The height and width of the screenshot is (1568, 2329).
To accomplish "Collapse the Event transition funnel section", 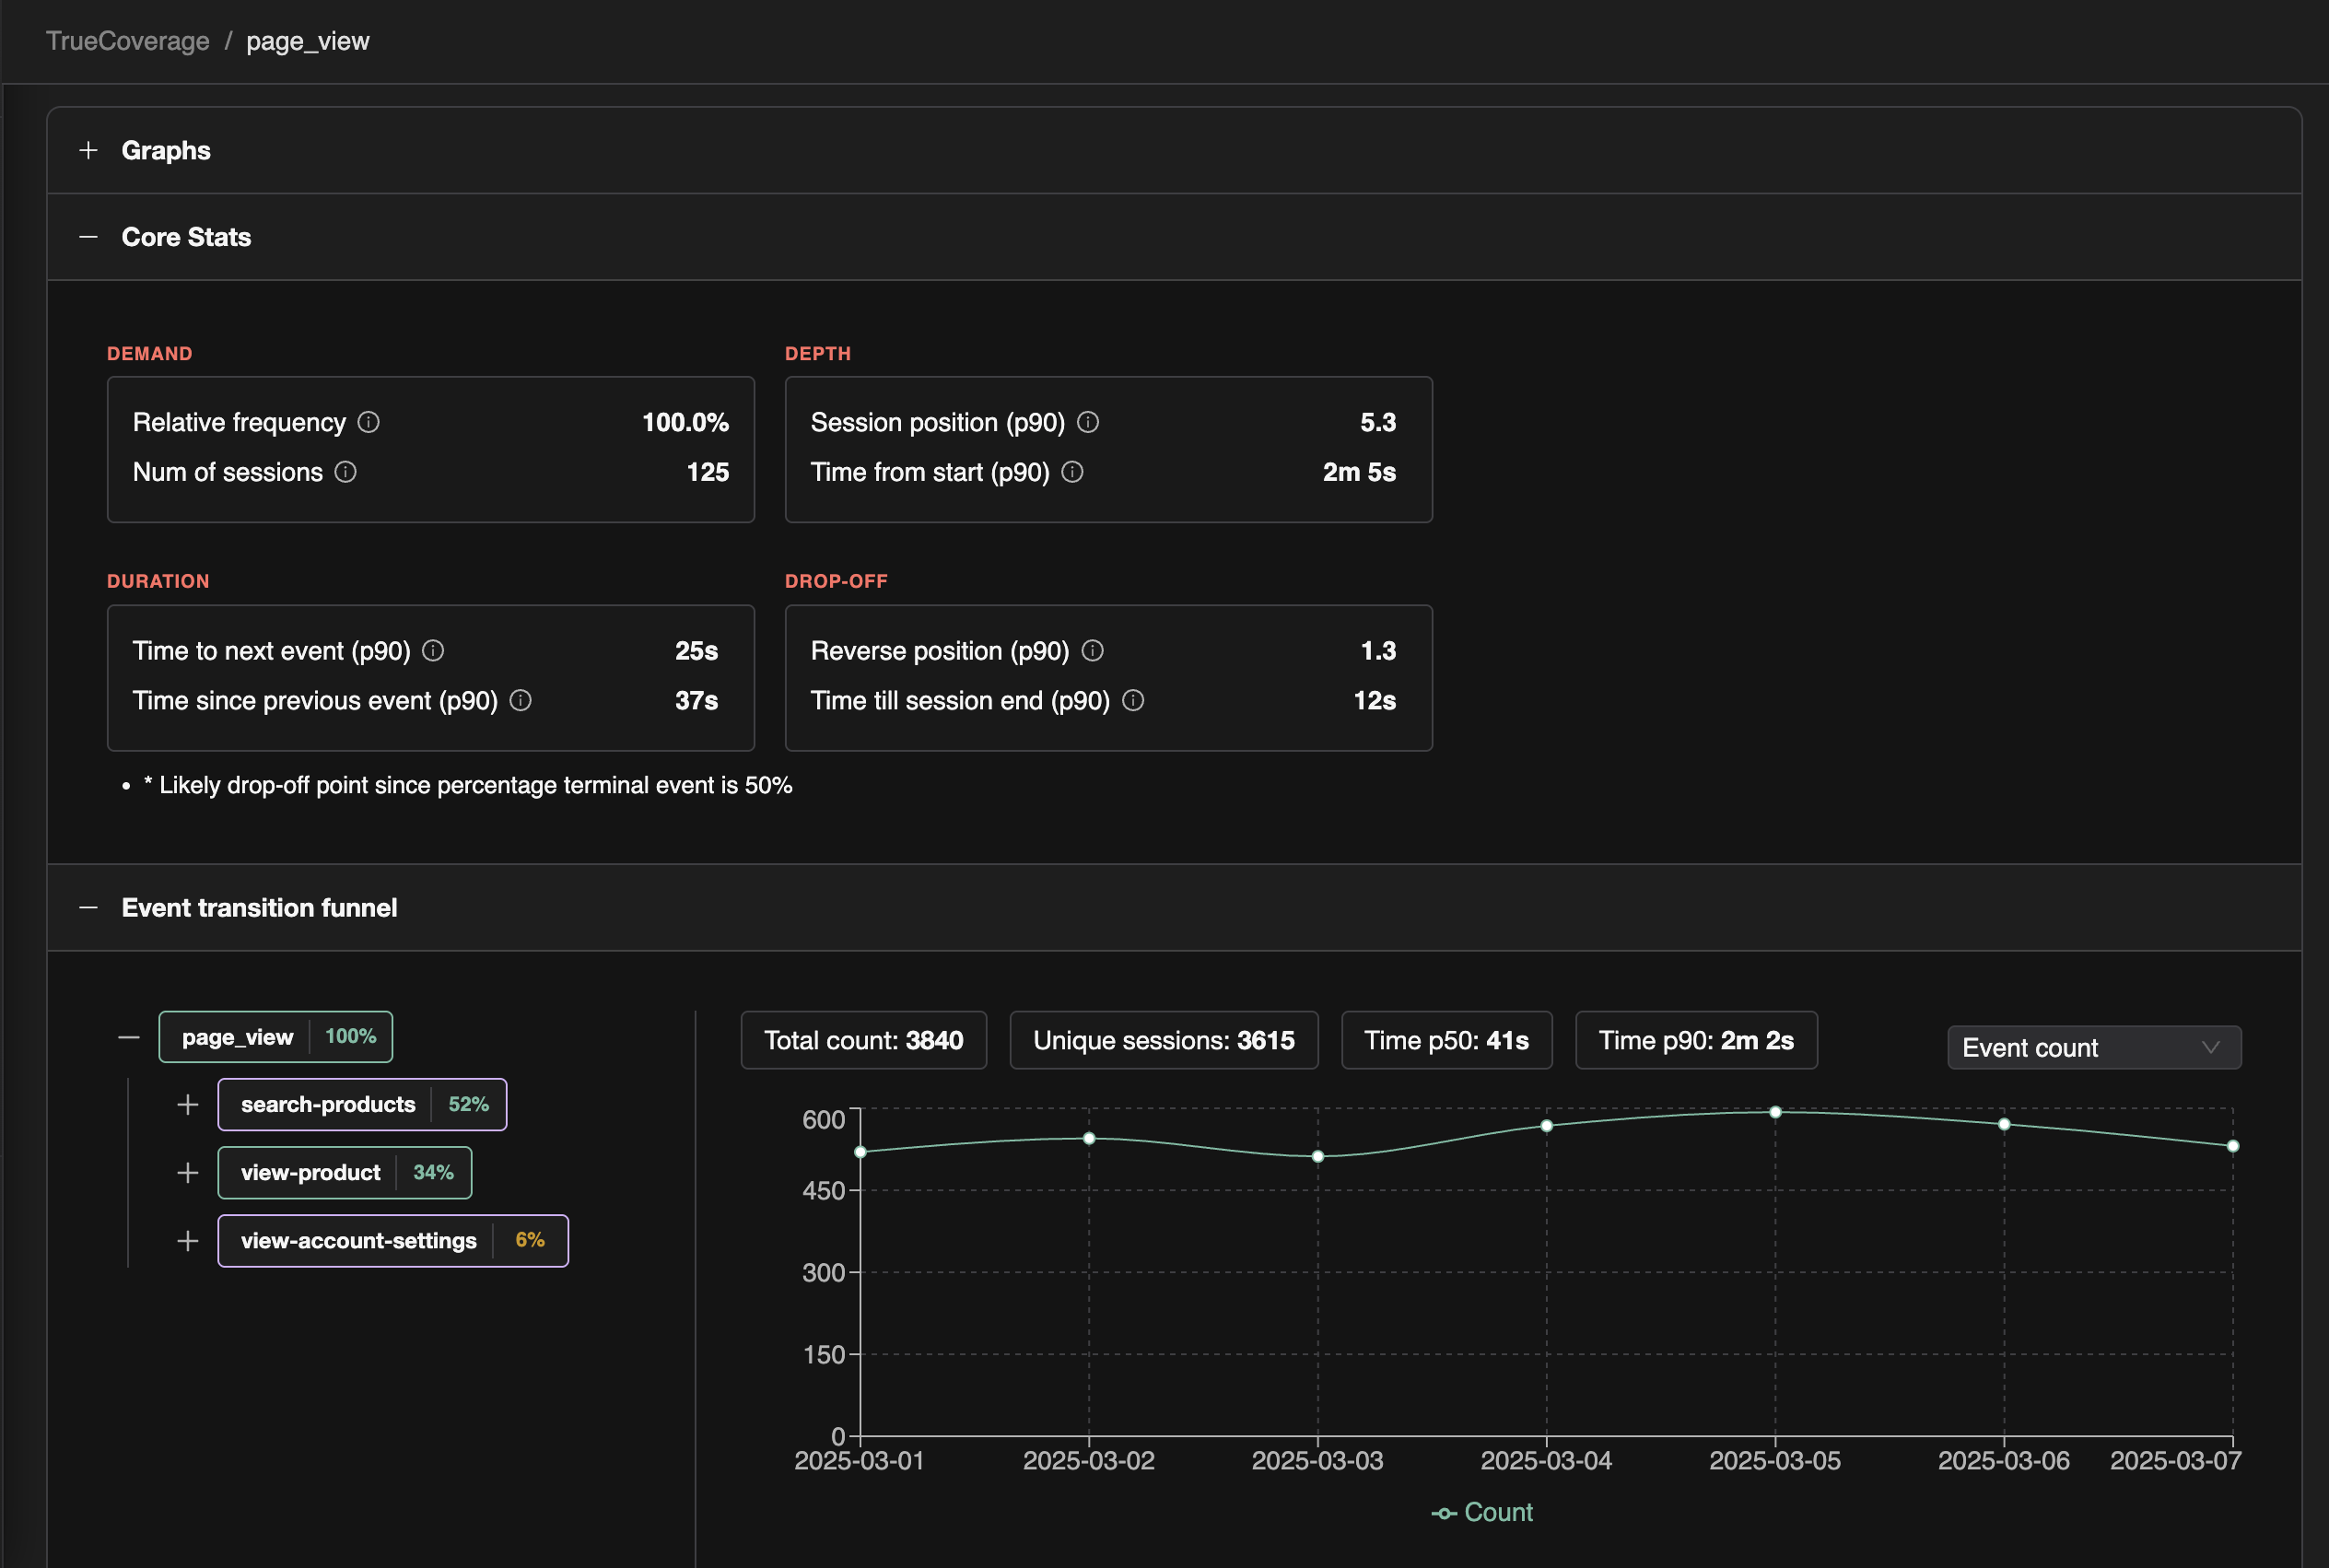I will (x=89, y=908).
